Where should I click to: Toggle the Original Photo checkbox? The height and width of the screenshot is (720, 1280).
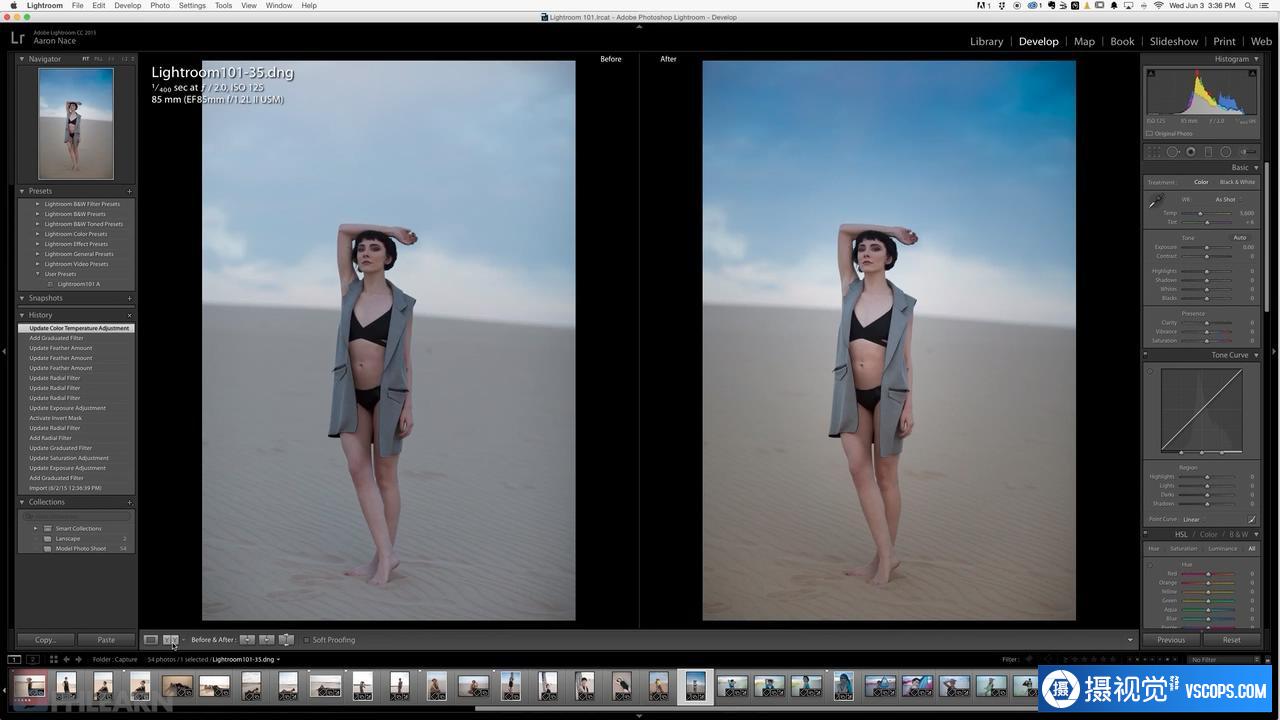1150,133
